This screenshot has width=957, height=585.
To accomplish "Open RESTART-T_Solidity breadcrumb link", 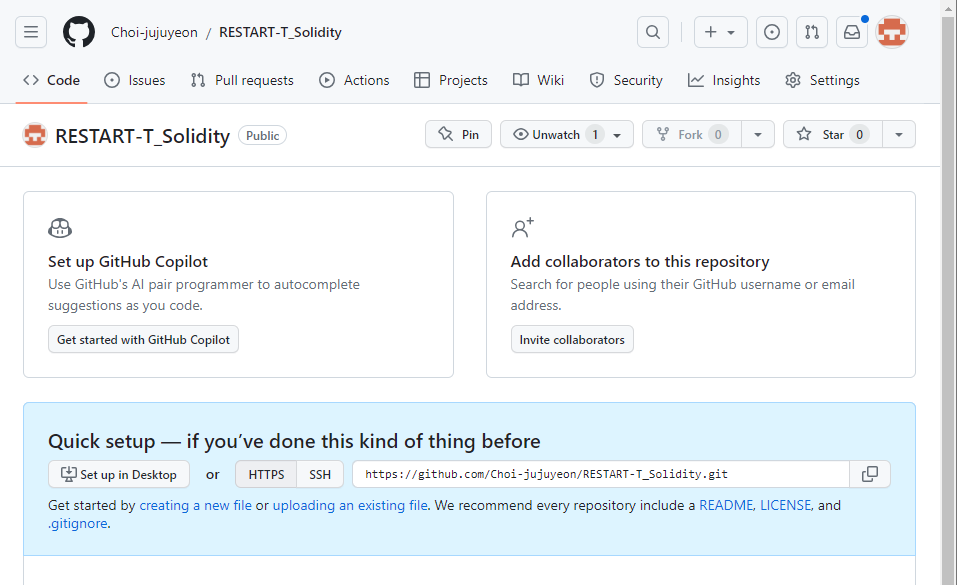I will tap(280, 32).
